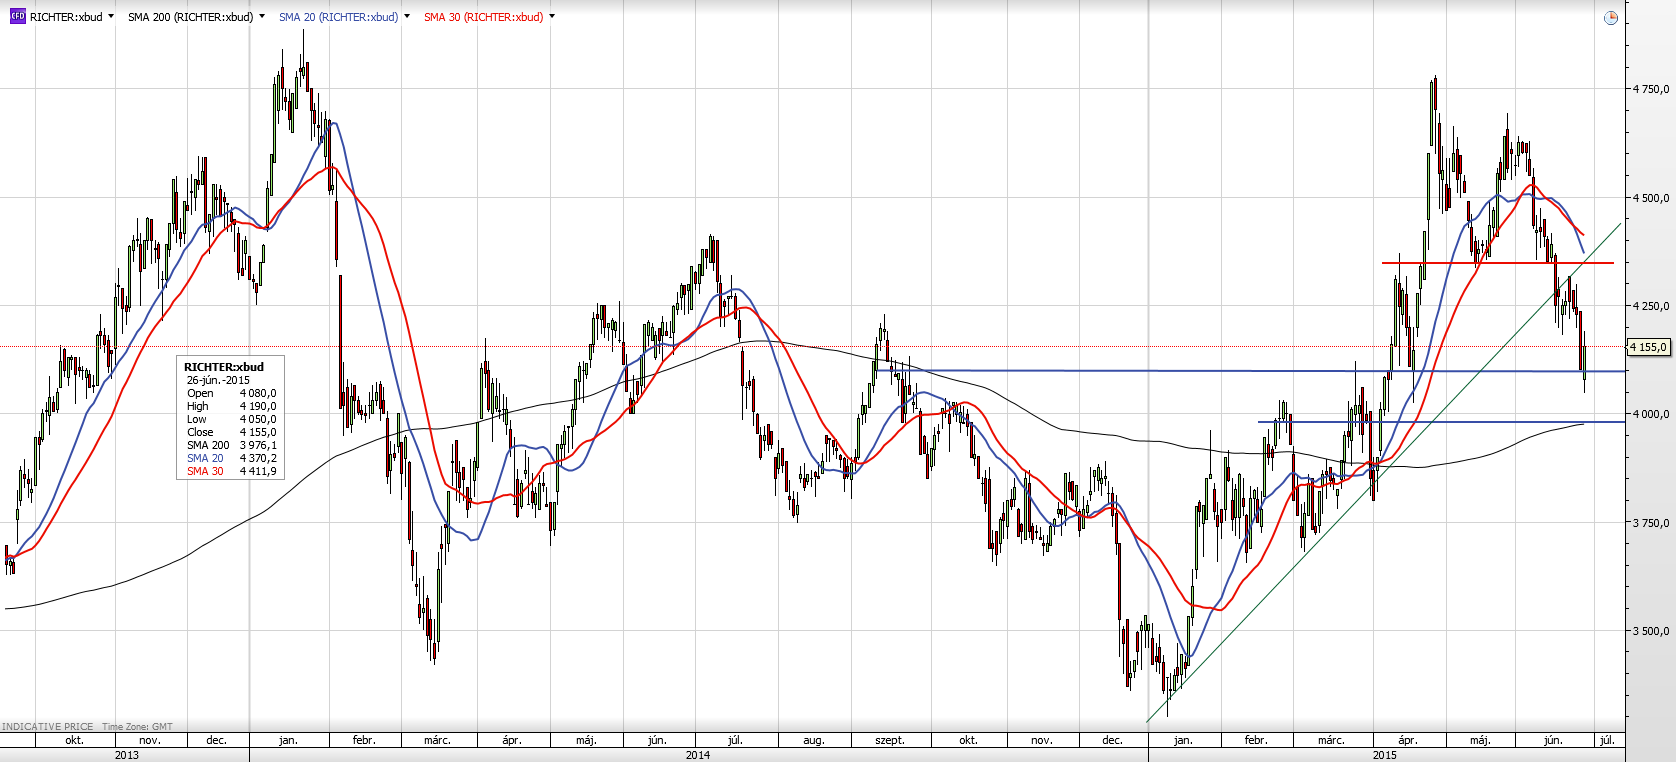This screenshot has height=762, width=1676.
Task: Click the 3 750,0 price axis label
Action: 1651,523
